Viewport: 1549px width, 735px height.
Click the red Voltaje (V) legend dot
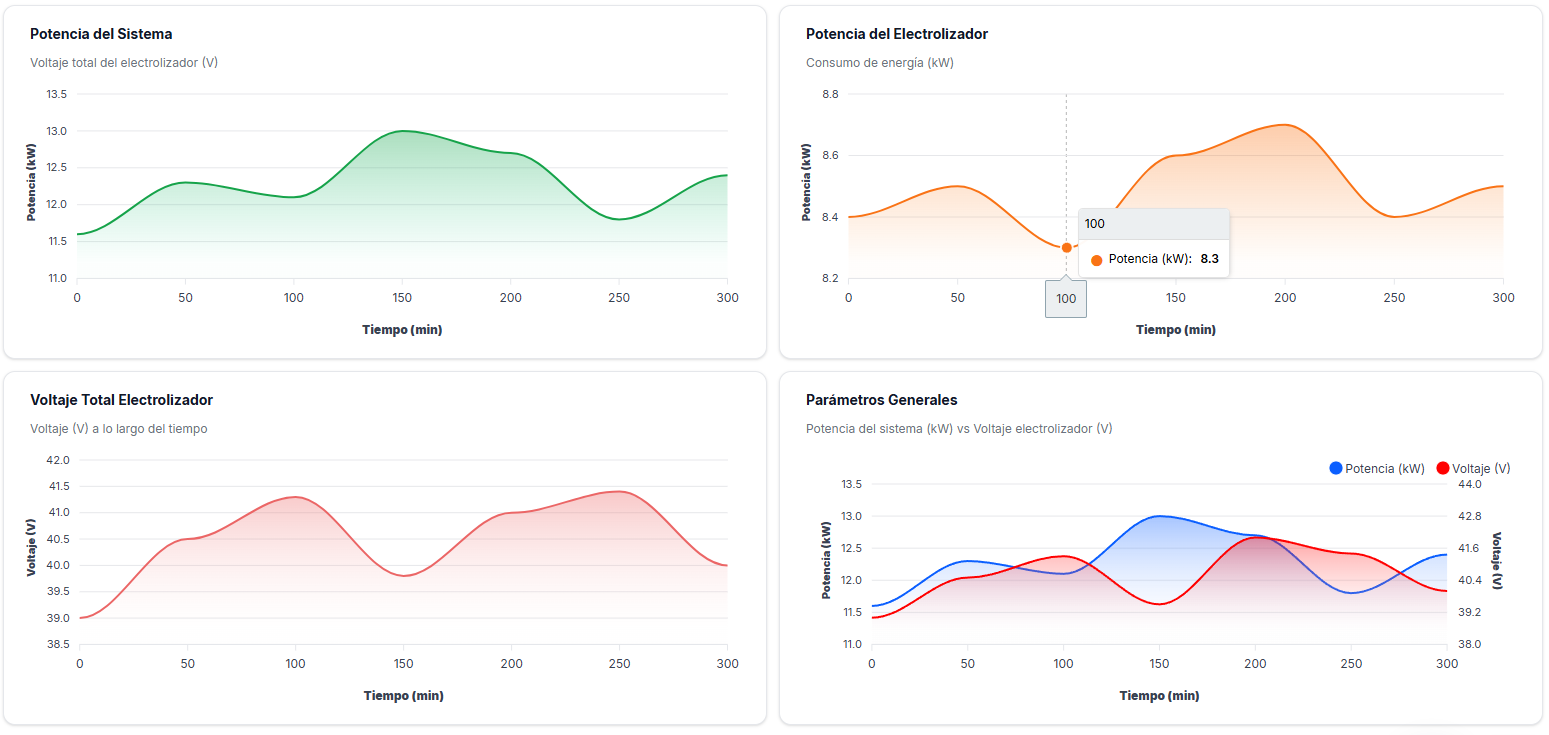point(1442,468)
